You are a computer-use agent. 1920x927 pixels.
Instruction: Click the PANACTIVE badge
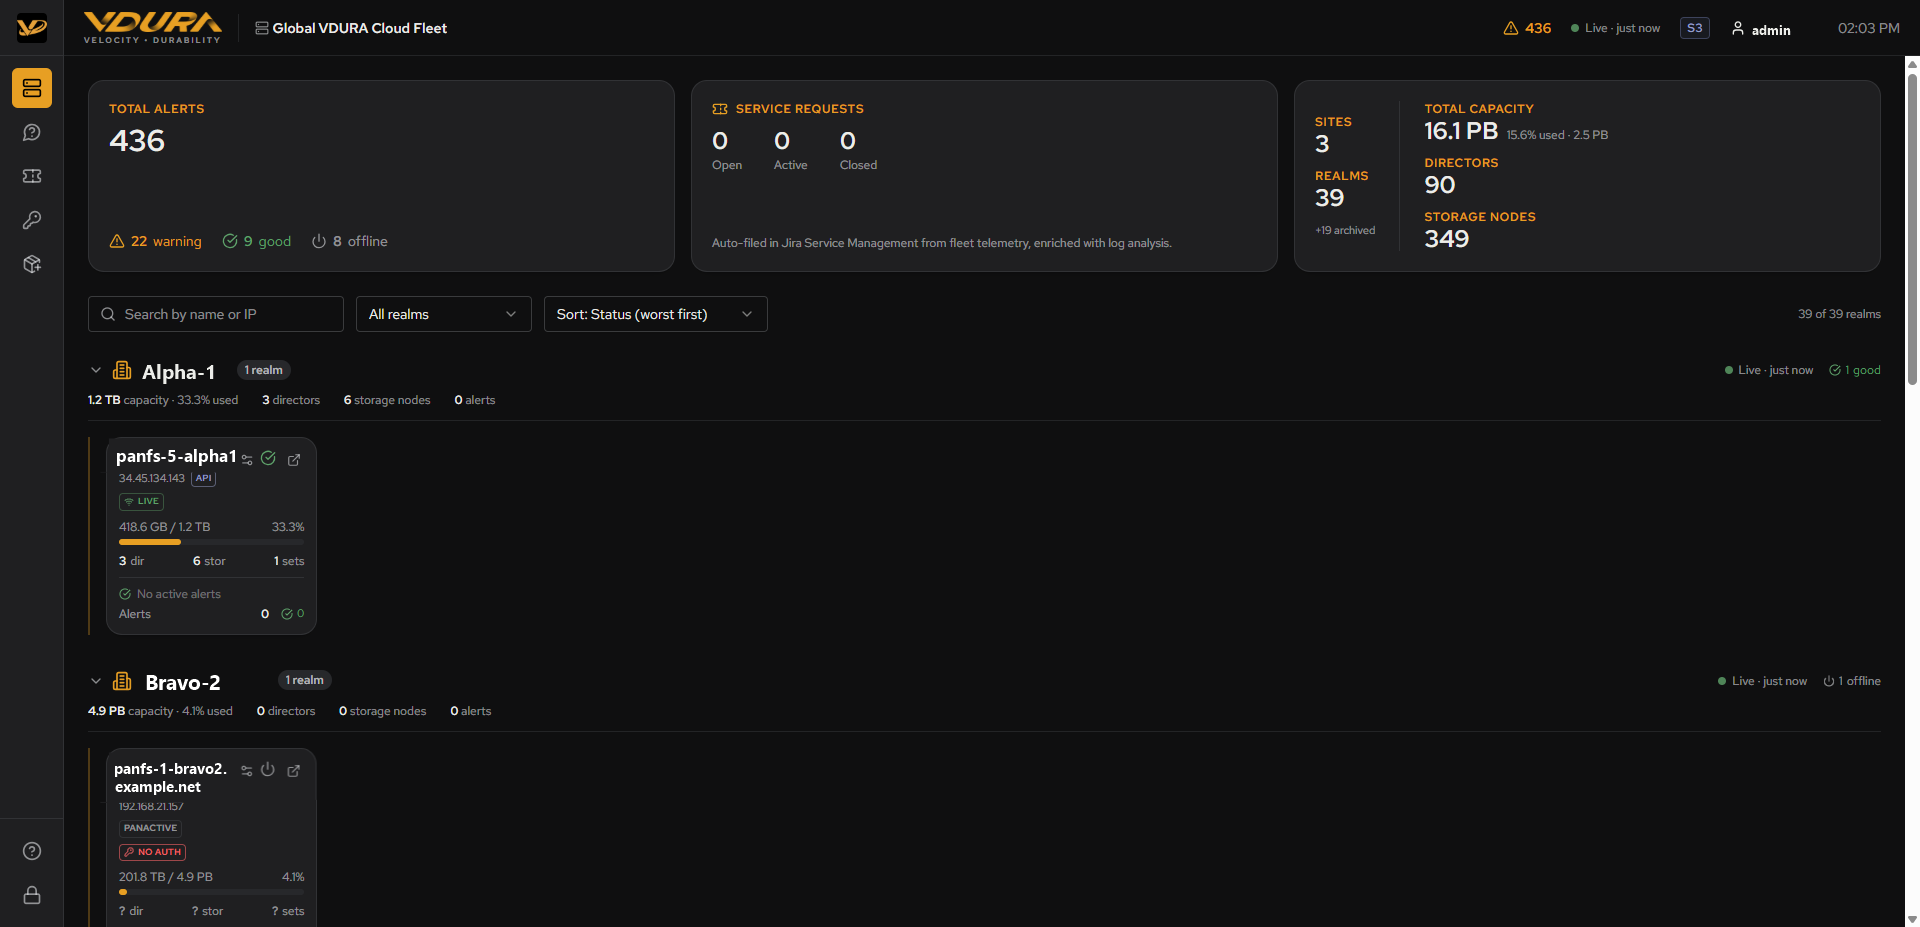(x=150, y=828)
